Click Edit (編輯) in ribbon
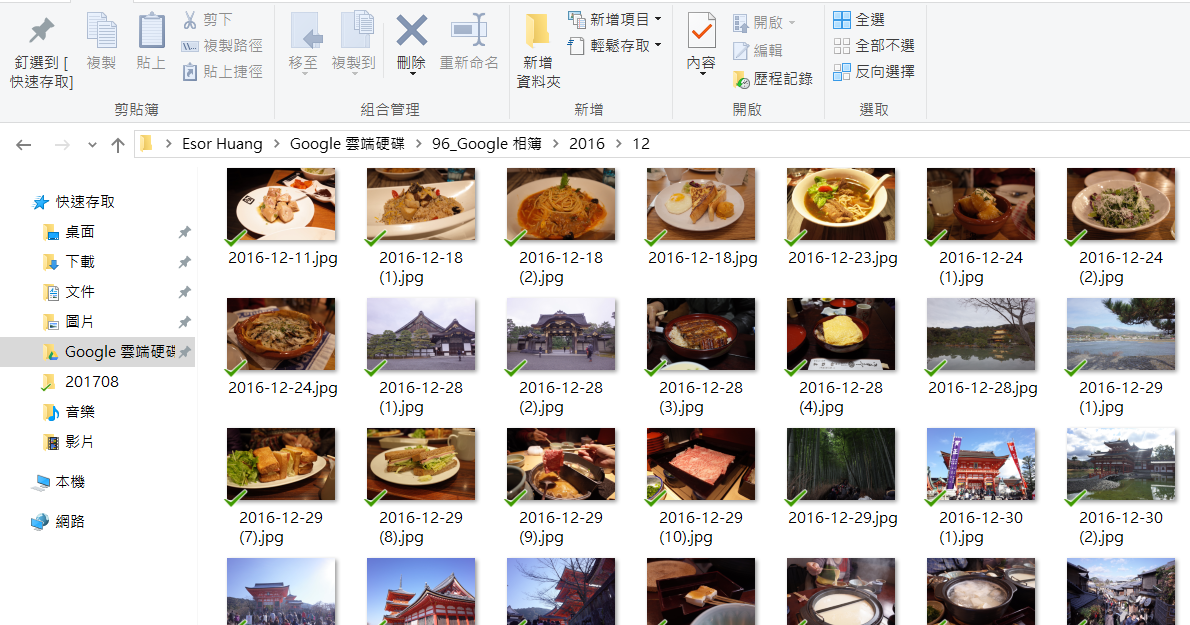Image resolution: width=1190 pixels, height=625 pixels. tap(757, 50)
